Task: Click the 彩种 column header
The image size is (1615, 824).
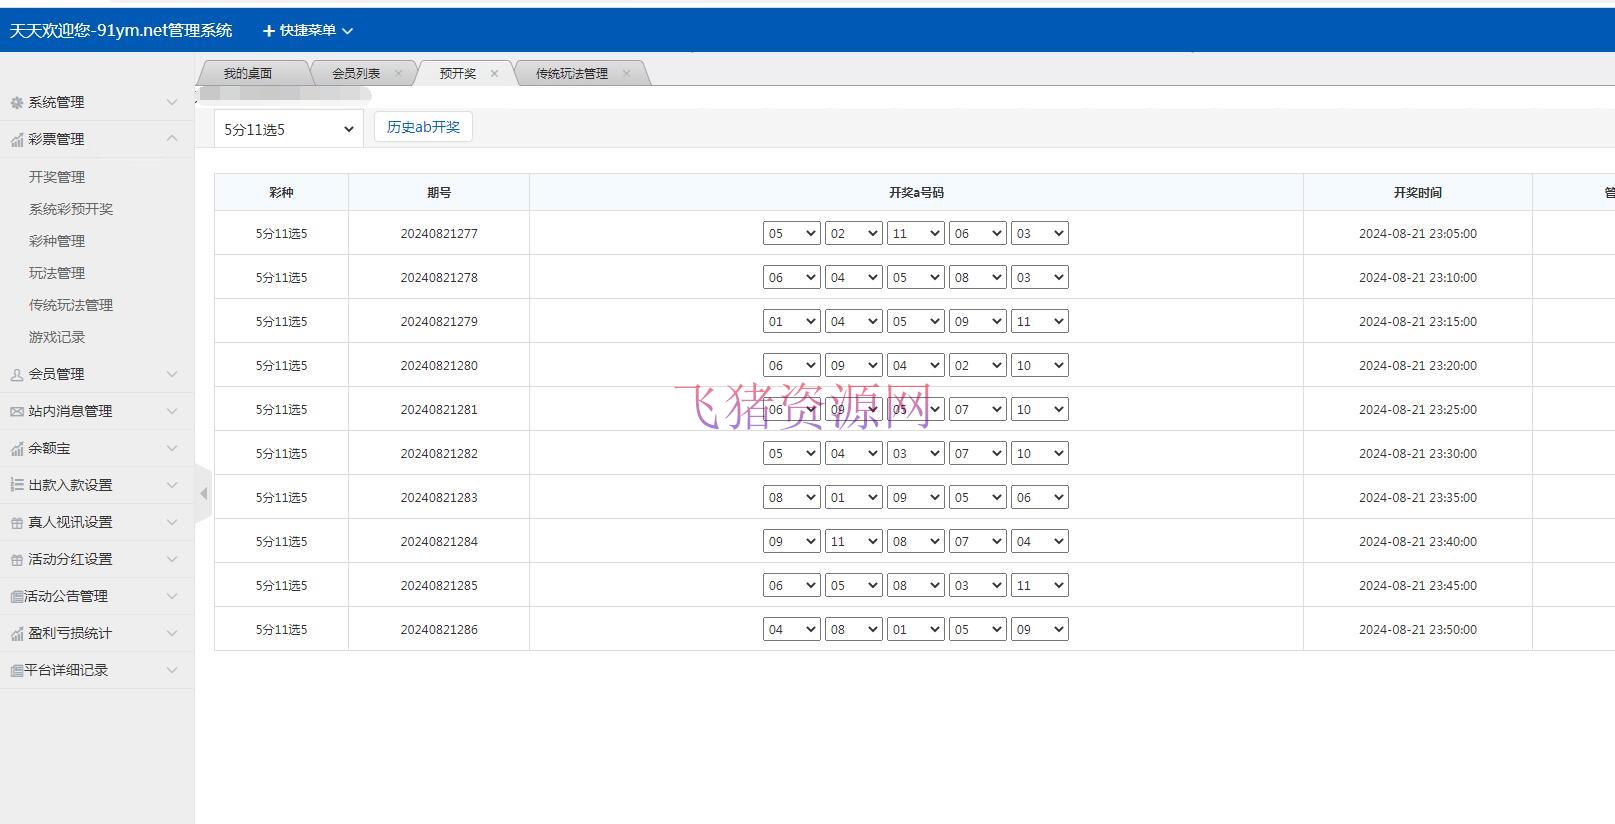Action: coord(281,192)
